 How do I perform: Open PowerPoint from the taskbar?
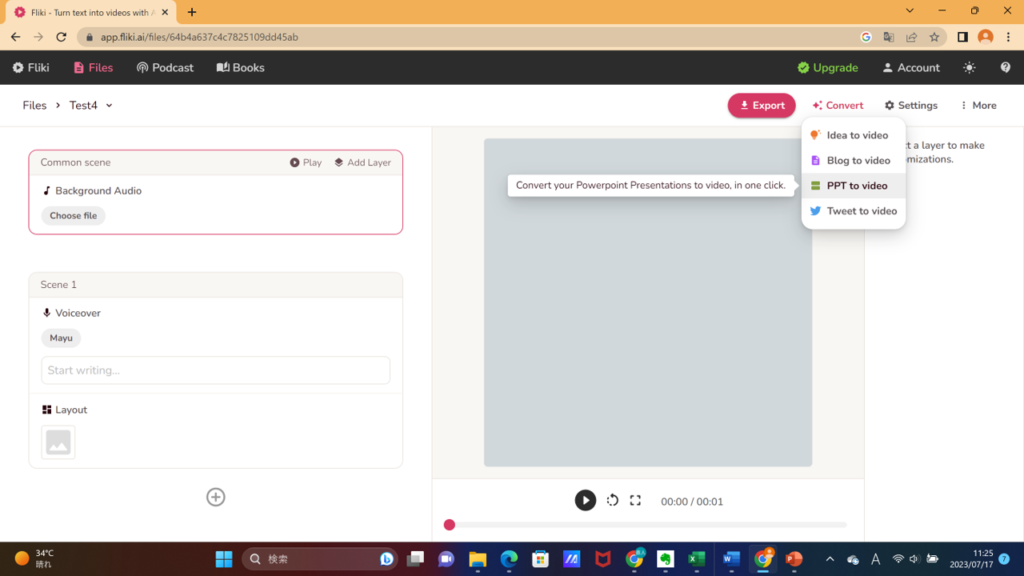794,559
